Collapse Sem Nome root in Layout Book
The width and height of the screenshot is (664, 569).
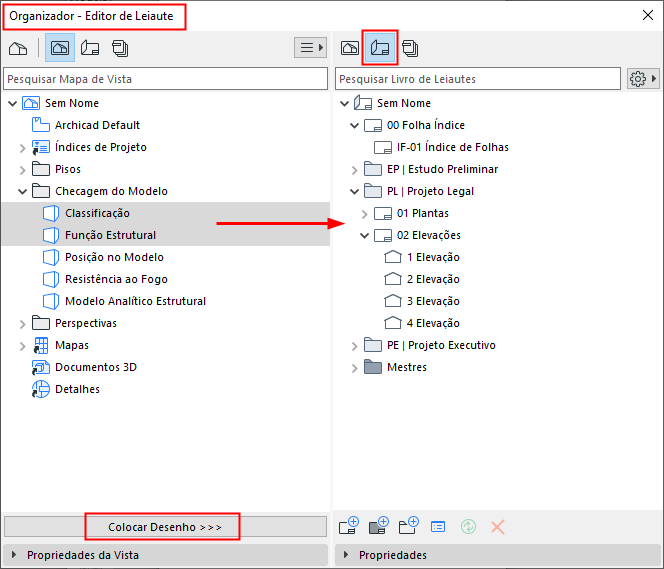[x=345, y=103]
